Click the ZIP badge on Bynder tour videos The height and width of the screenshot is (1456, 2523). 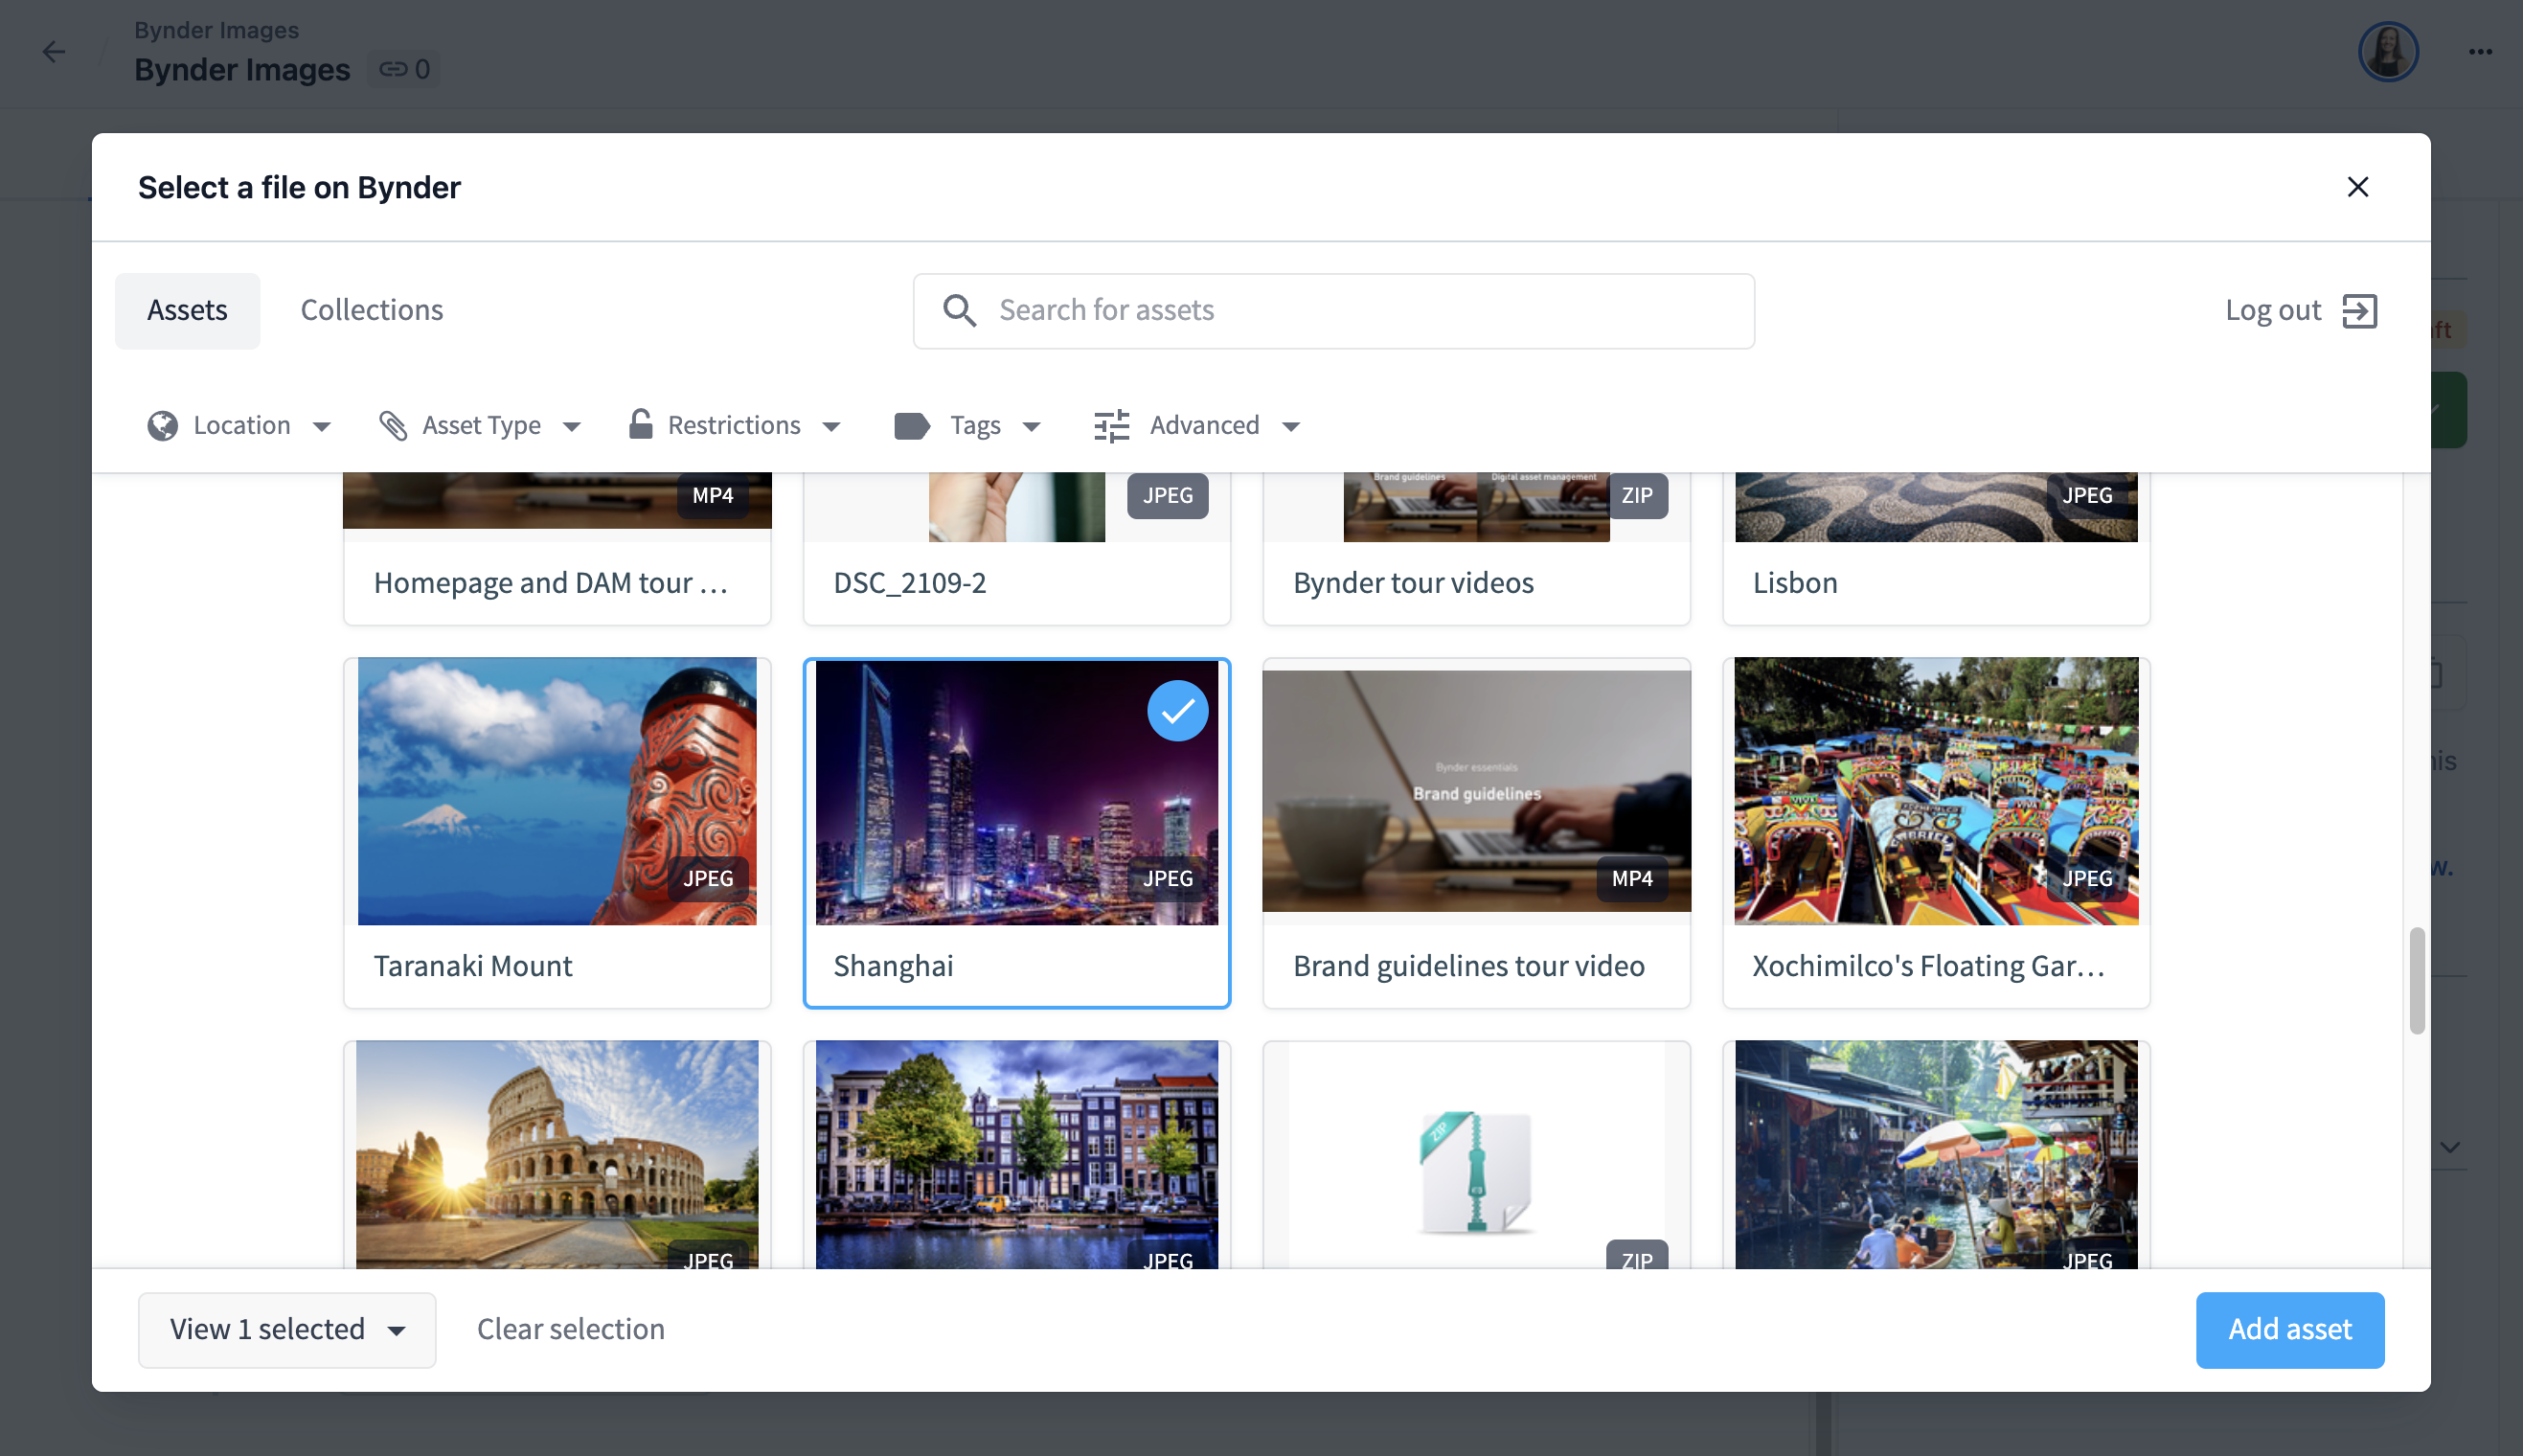(x=1636, y=496)
